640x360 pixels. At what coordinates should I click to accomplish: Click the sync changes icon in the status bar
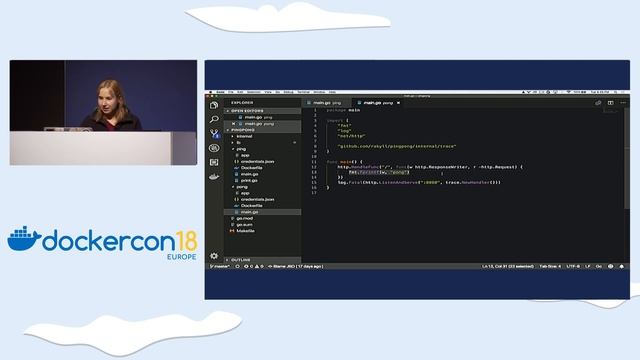(x=238, y=267)
